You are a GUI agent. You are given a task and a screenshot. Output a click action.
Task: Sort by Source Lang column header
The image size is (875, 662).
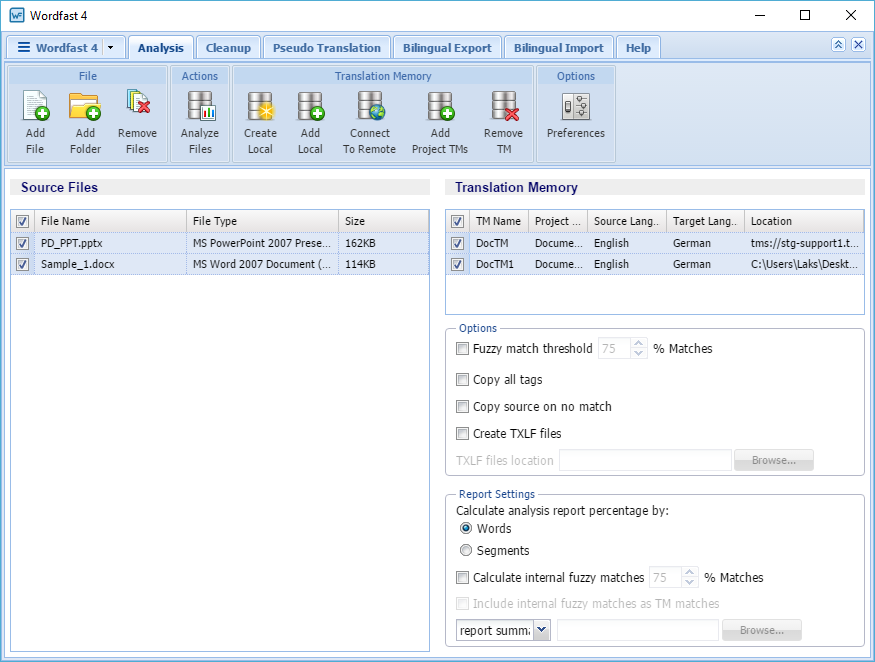tap(627, 221)
